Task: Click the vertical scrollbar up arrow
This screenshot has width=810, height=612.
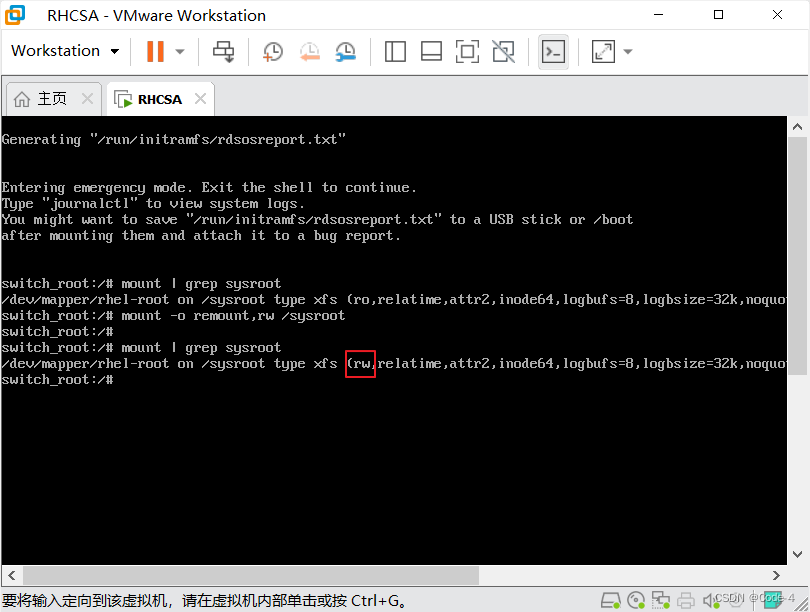Action: pyautogui.click(x=797, y=127)
